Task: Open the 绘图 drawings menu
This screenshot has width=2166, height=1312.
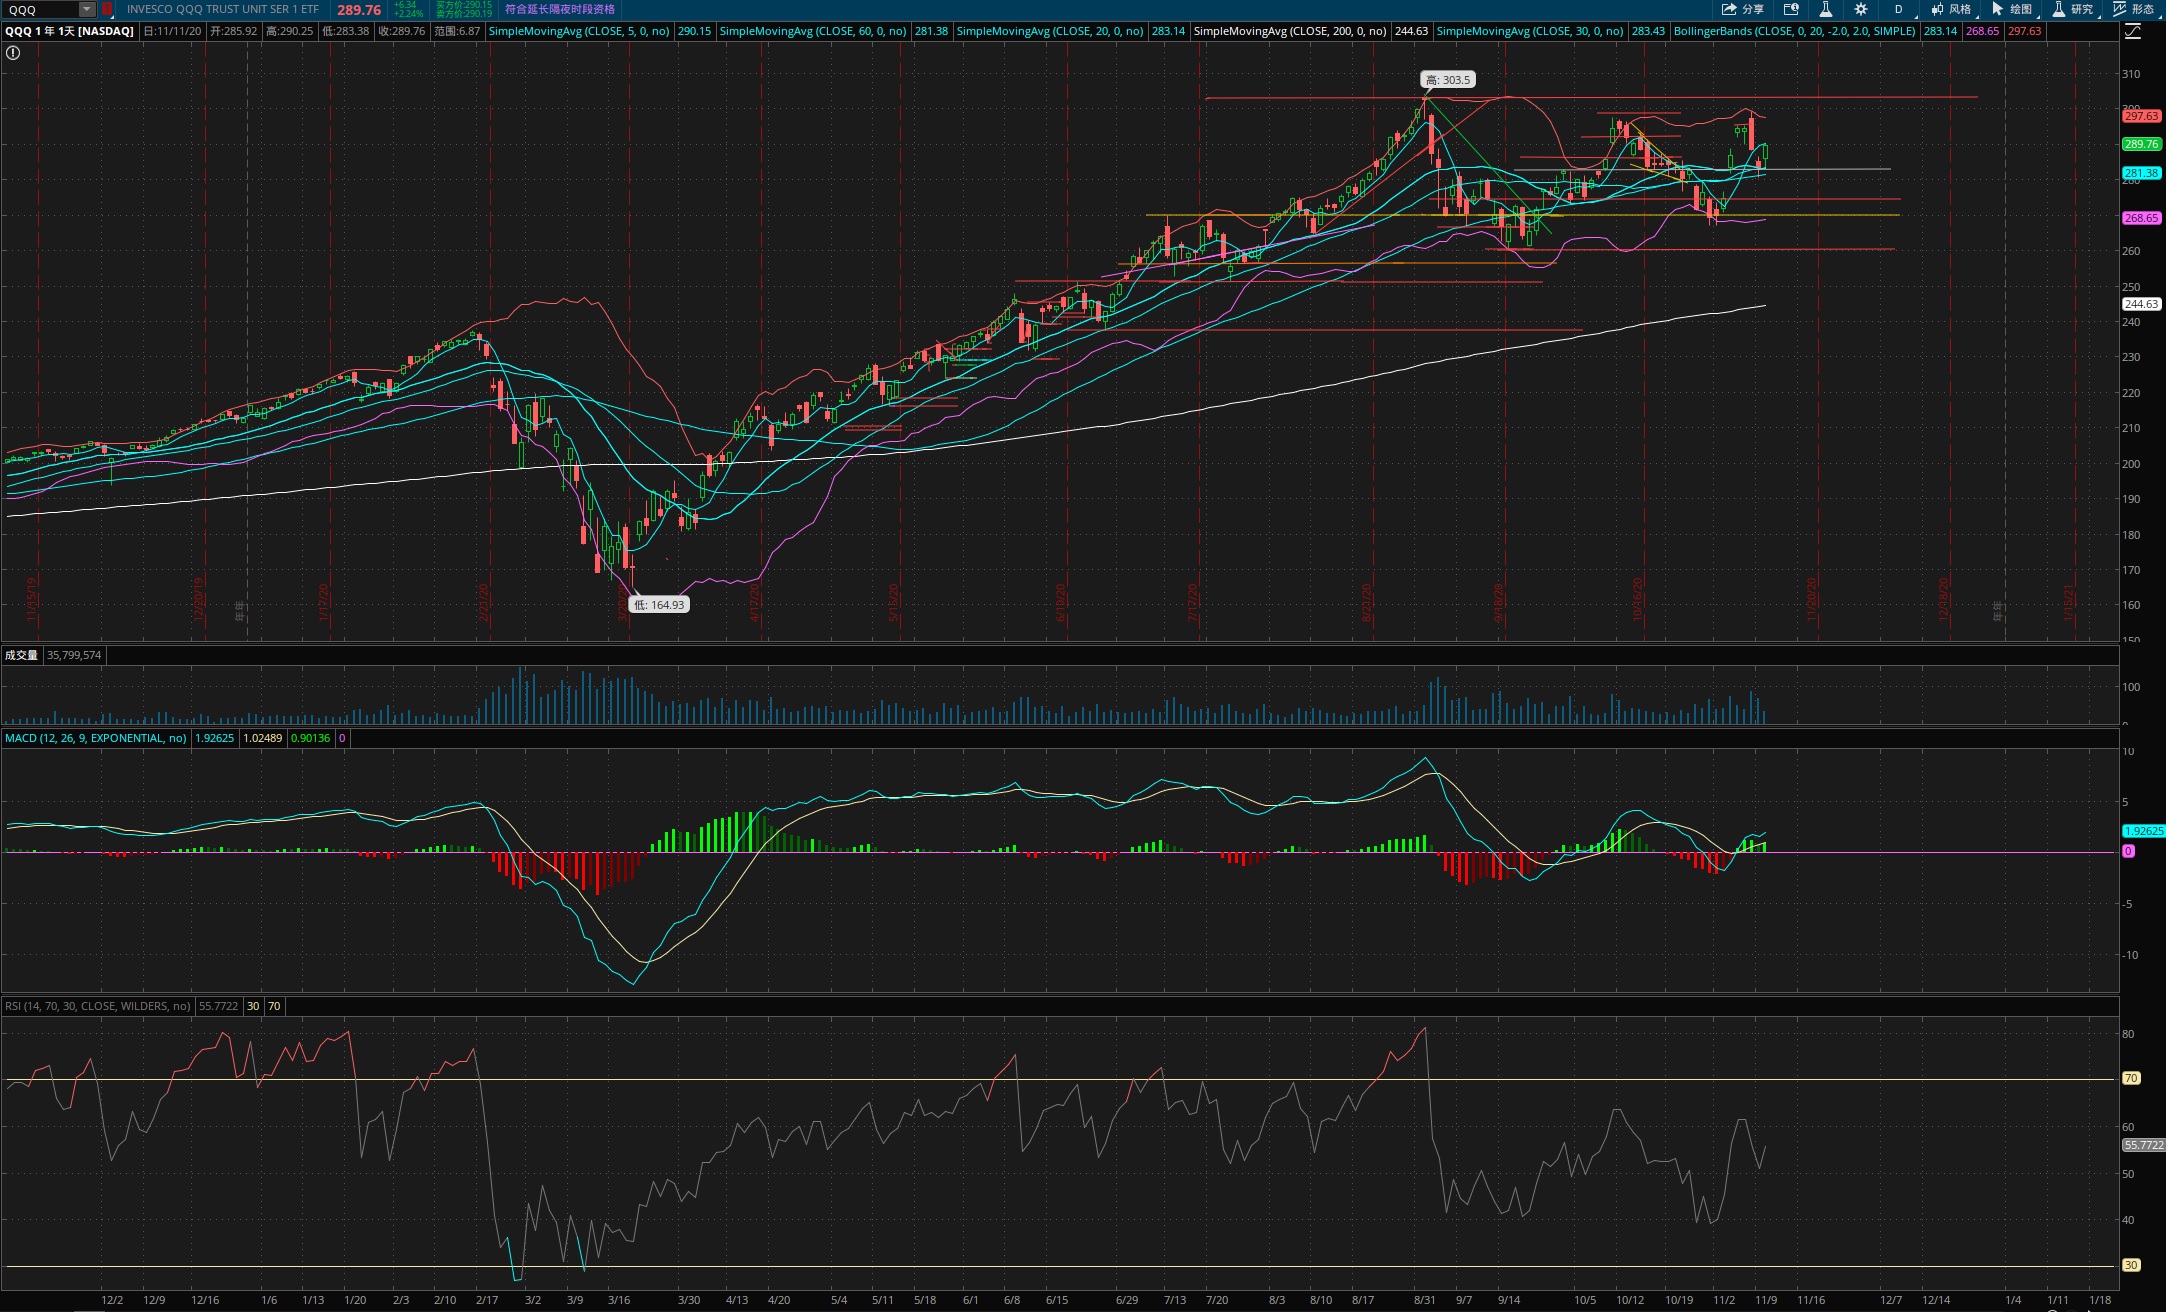Action: point(2011,9)
